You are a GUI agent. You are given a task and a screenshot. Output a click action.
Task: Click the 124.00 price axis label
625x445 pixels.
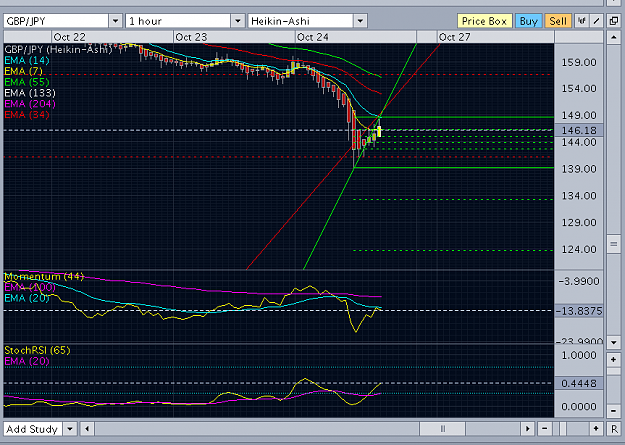(579, 249)
